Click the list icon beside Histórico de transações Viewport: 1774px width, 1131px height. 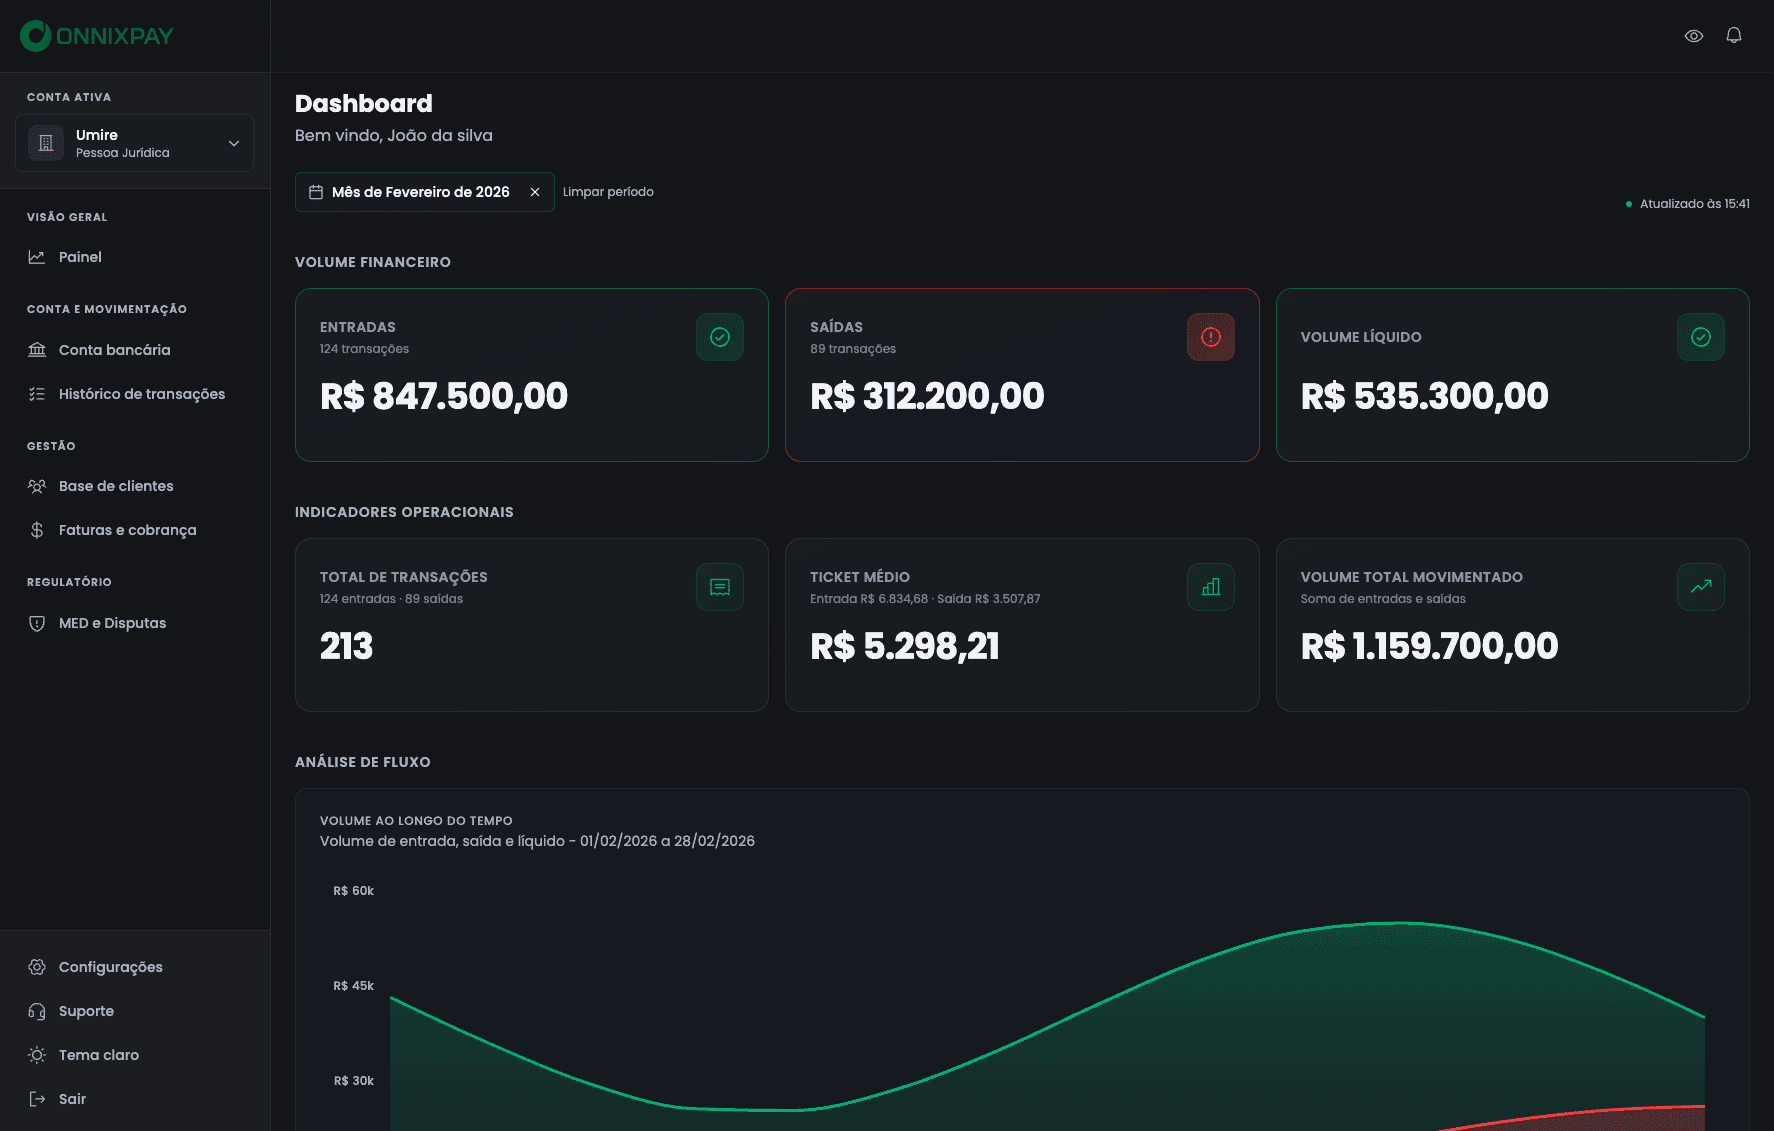[x=37, y=394]
